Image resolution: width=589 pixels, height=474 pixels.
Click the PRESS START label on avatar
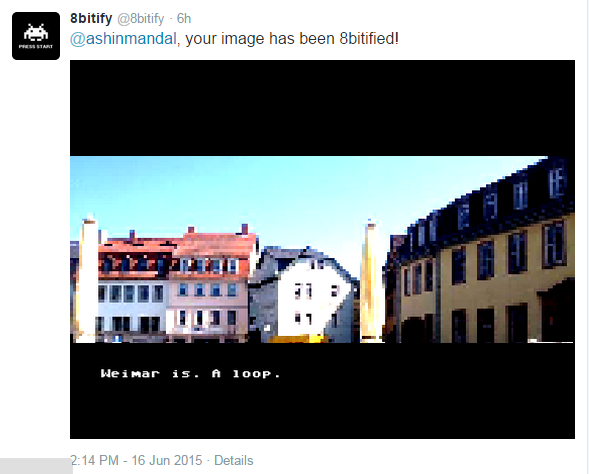tap(36, 47)
